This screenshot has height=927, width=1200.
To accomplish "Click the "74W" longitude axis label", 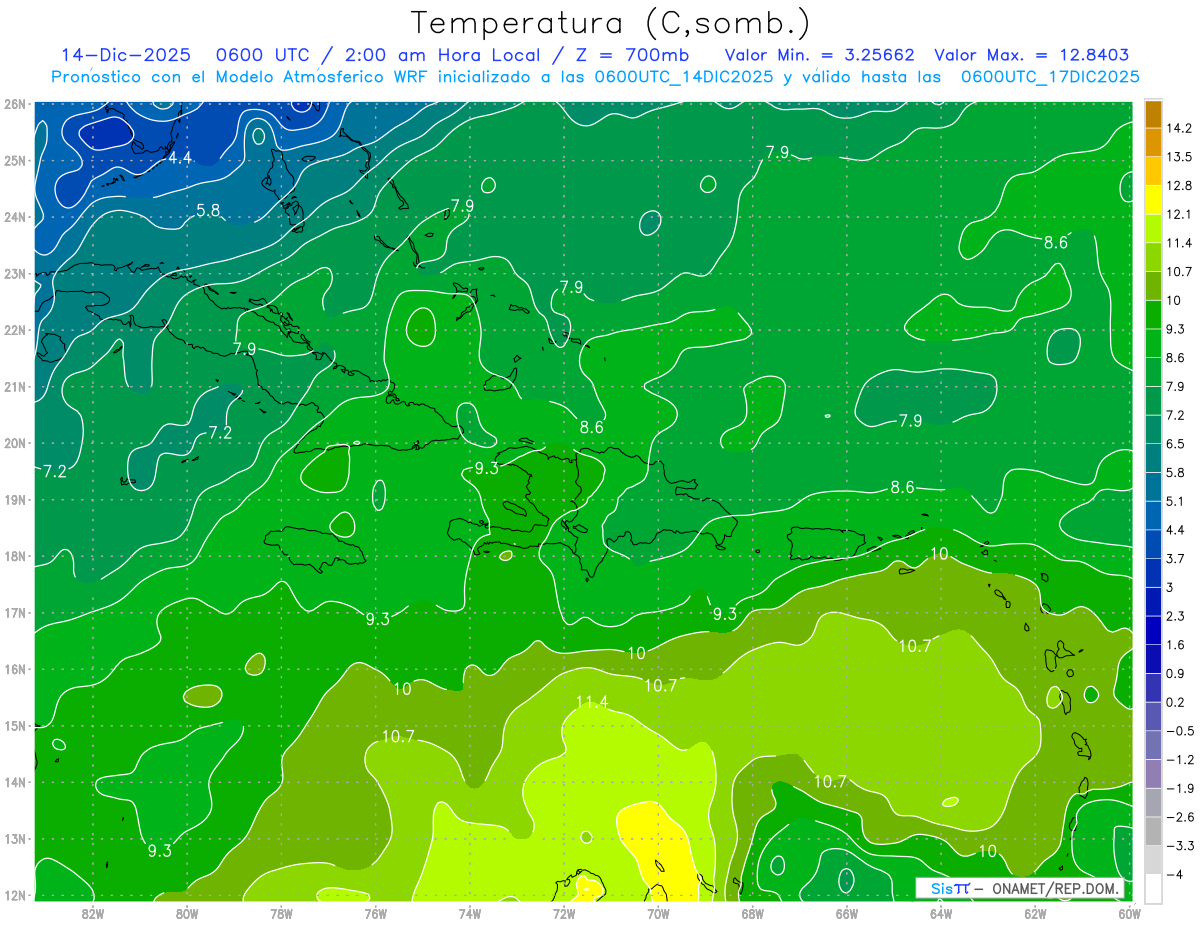I will (x=470, y=913).
